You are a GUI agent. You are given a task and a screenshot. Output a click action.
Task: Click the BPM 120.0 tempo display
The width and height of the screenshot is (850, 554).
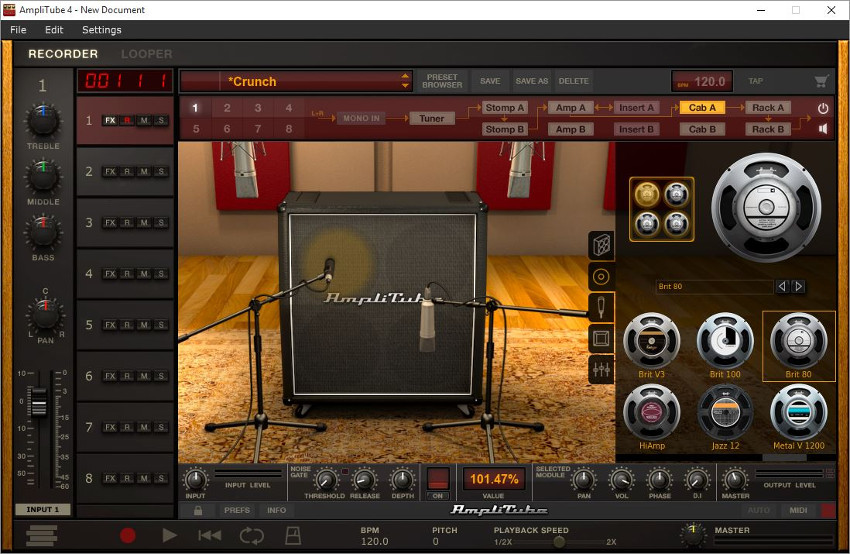click(x=702, y=81)
